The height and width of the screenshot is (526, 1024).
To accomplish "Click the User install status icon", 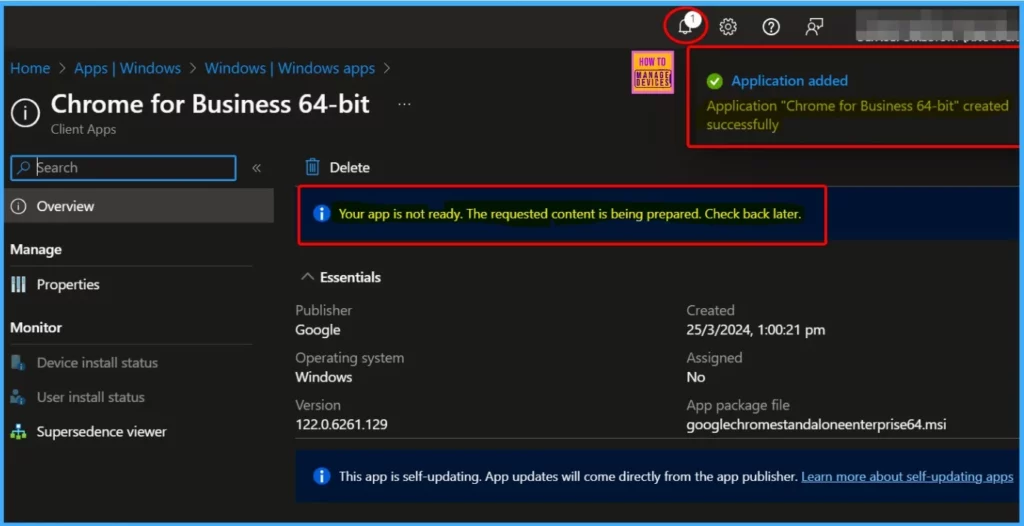I will tap(18, 397).
